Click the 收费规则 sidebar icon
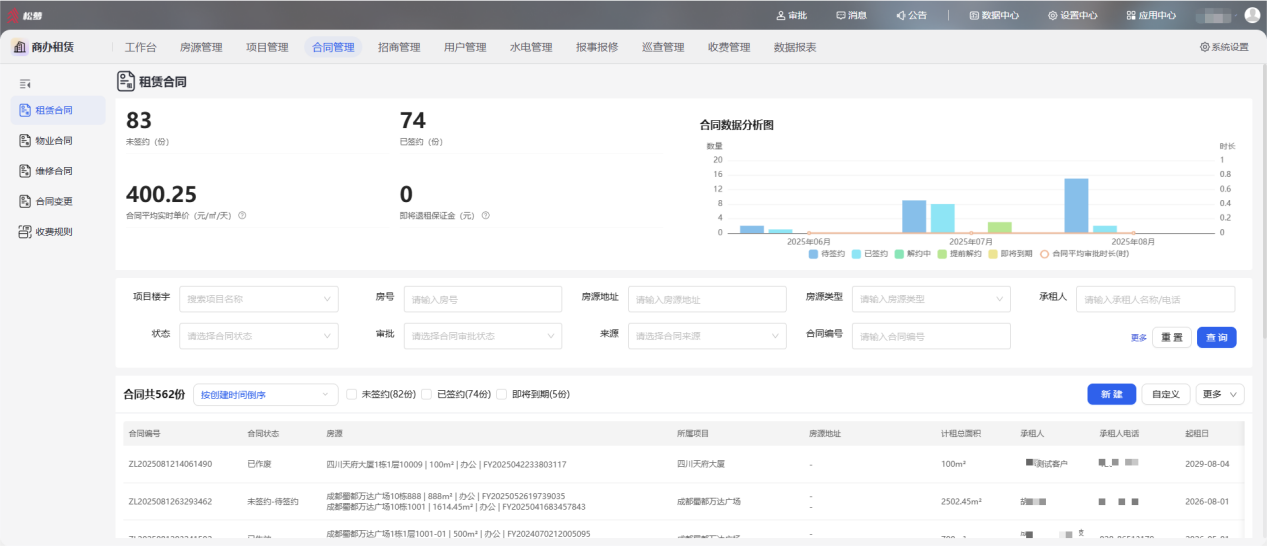1267x546 pixels. coord(26,232)
